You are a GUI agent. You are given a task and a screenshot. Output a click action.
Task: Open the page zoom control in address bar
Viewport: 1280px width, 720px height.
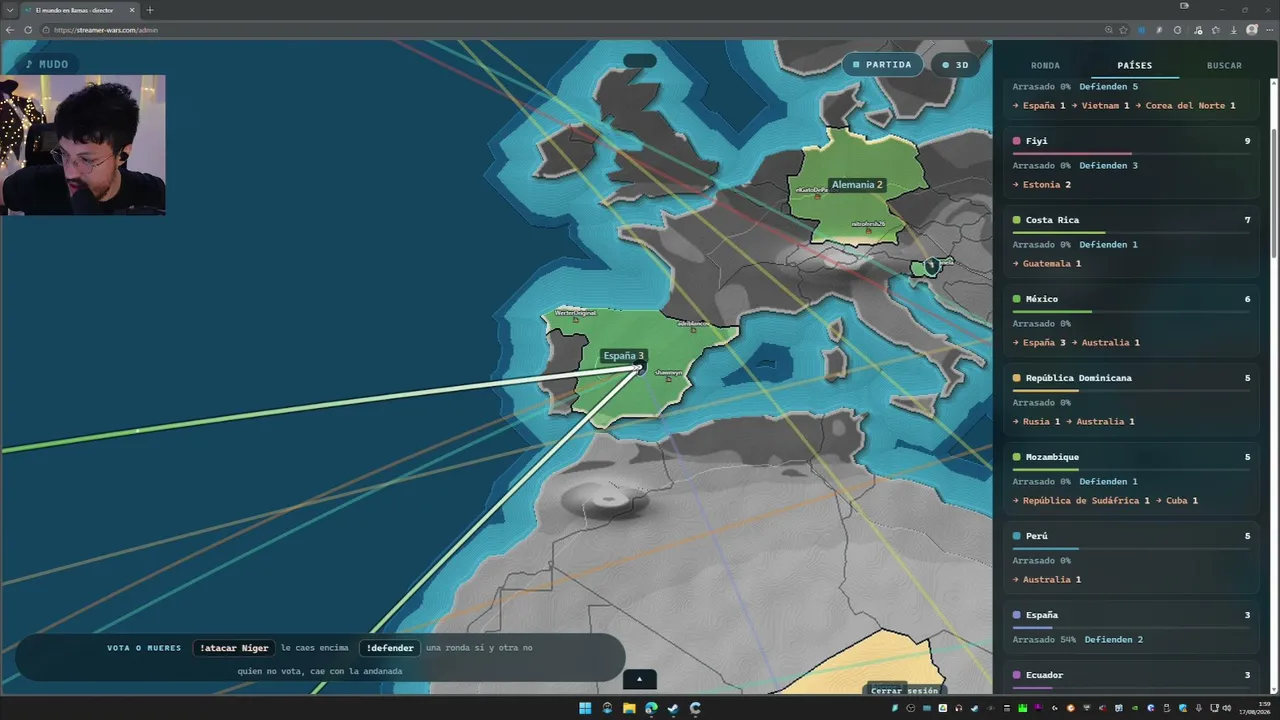click(1108, 30)
